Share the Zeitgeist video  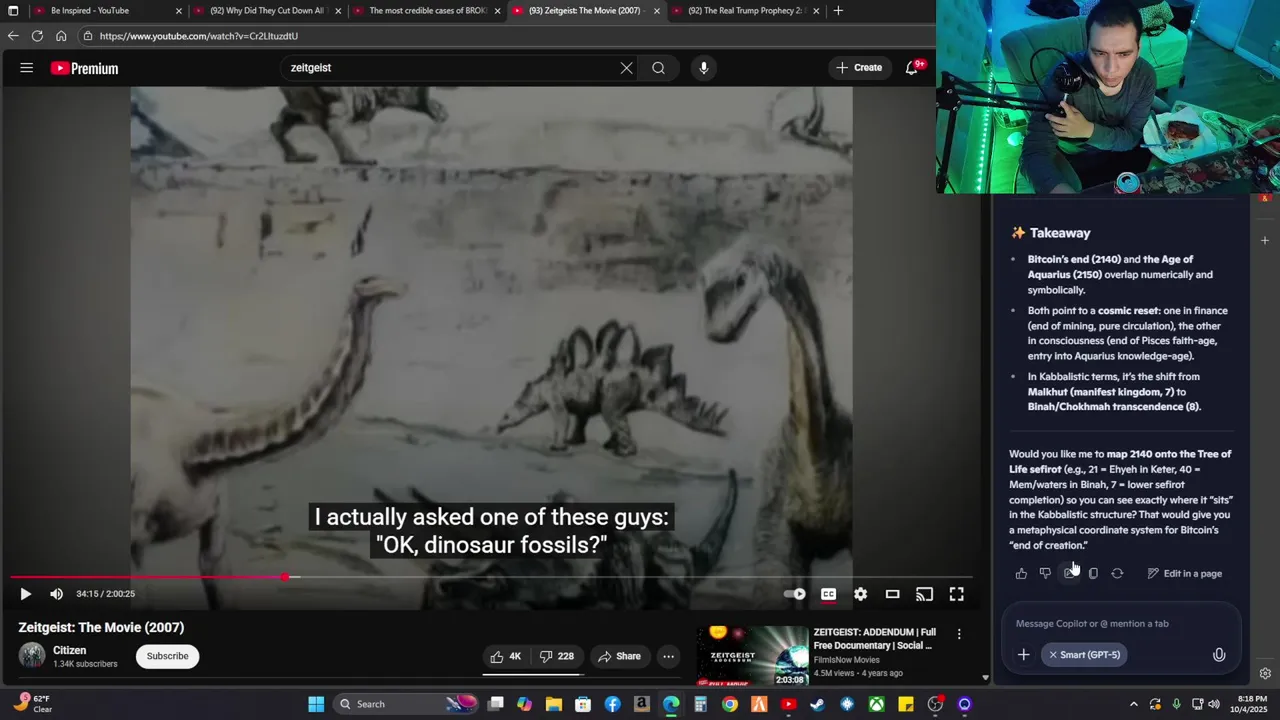(619, 656)
